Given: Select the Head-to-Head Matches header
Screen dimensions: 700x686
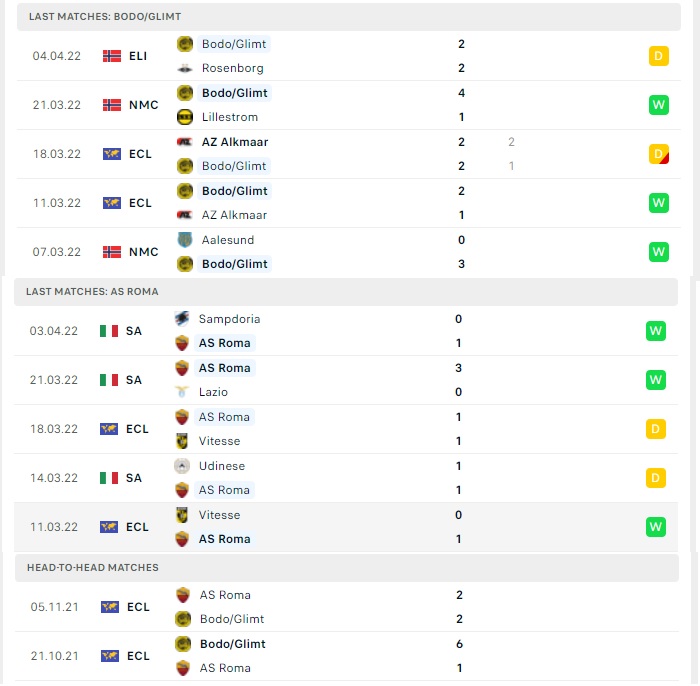Looking at the screenshot, I should click(347, 568).
